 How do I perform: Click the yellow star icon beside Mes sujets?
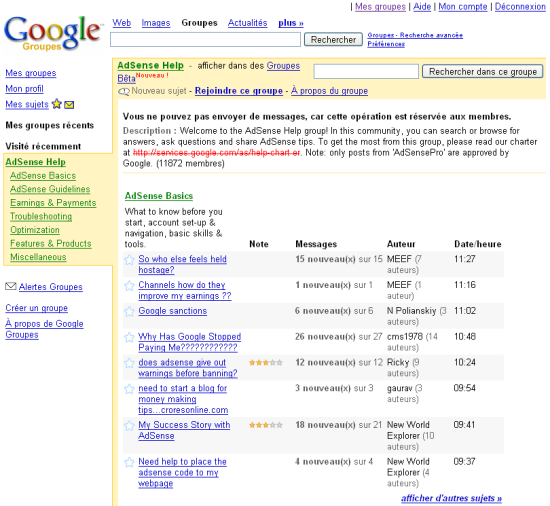56,104
